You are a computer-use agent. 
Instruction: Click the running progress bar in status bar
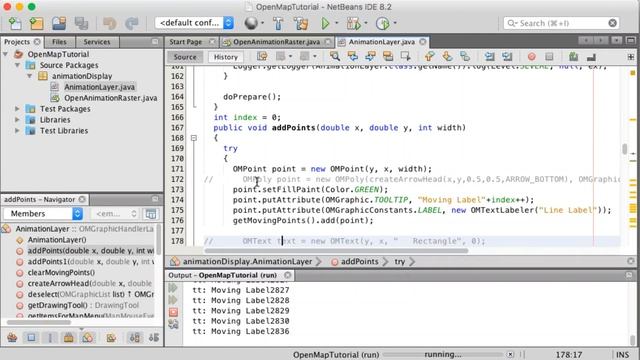tap(442, 354)
